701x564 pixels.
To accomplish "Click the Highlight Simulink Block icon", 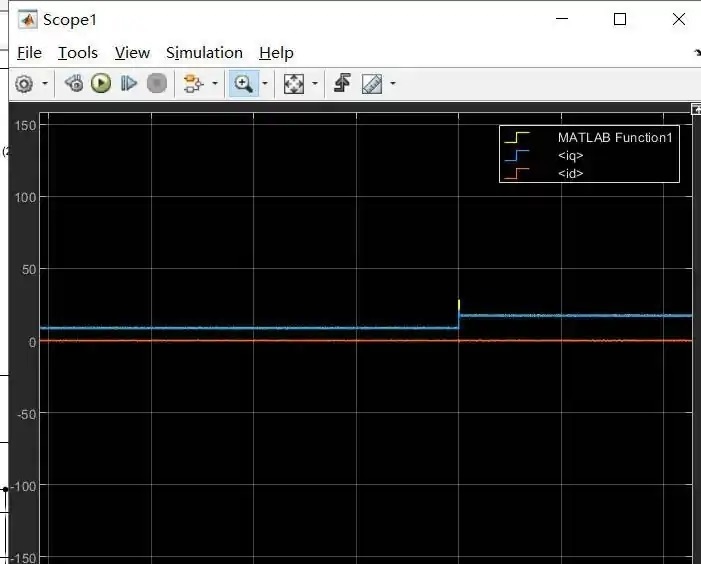I will (x=193, y=84).
